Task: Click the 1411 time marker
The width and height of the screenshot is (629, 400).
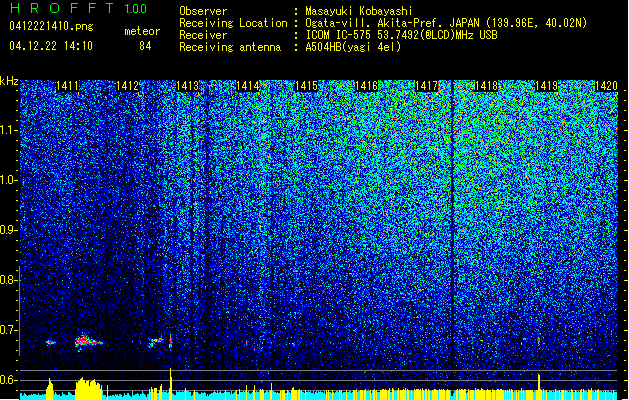Action: (67, 86)
